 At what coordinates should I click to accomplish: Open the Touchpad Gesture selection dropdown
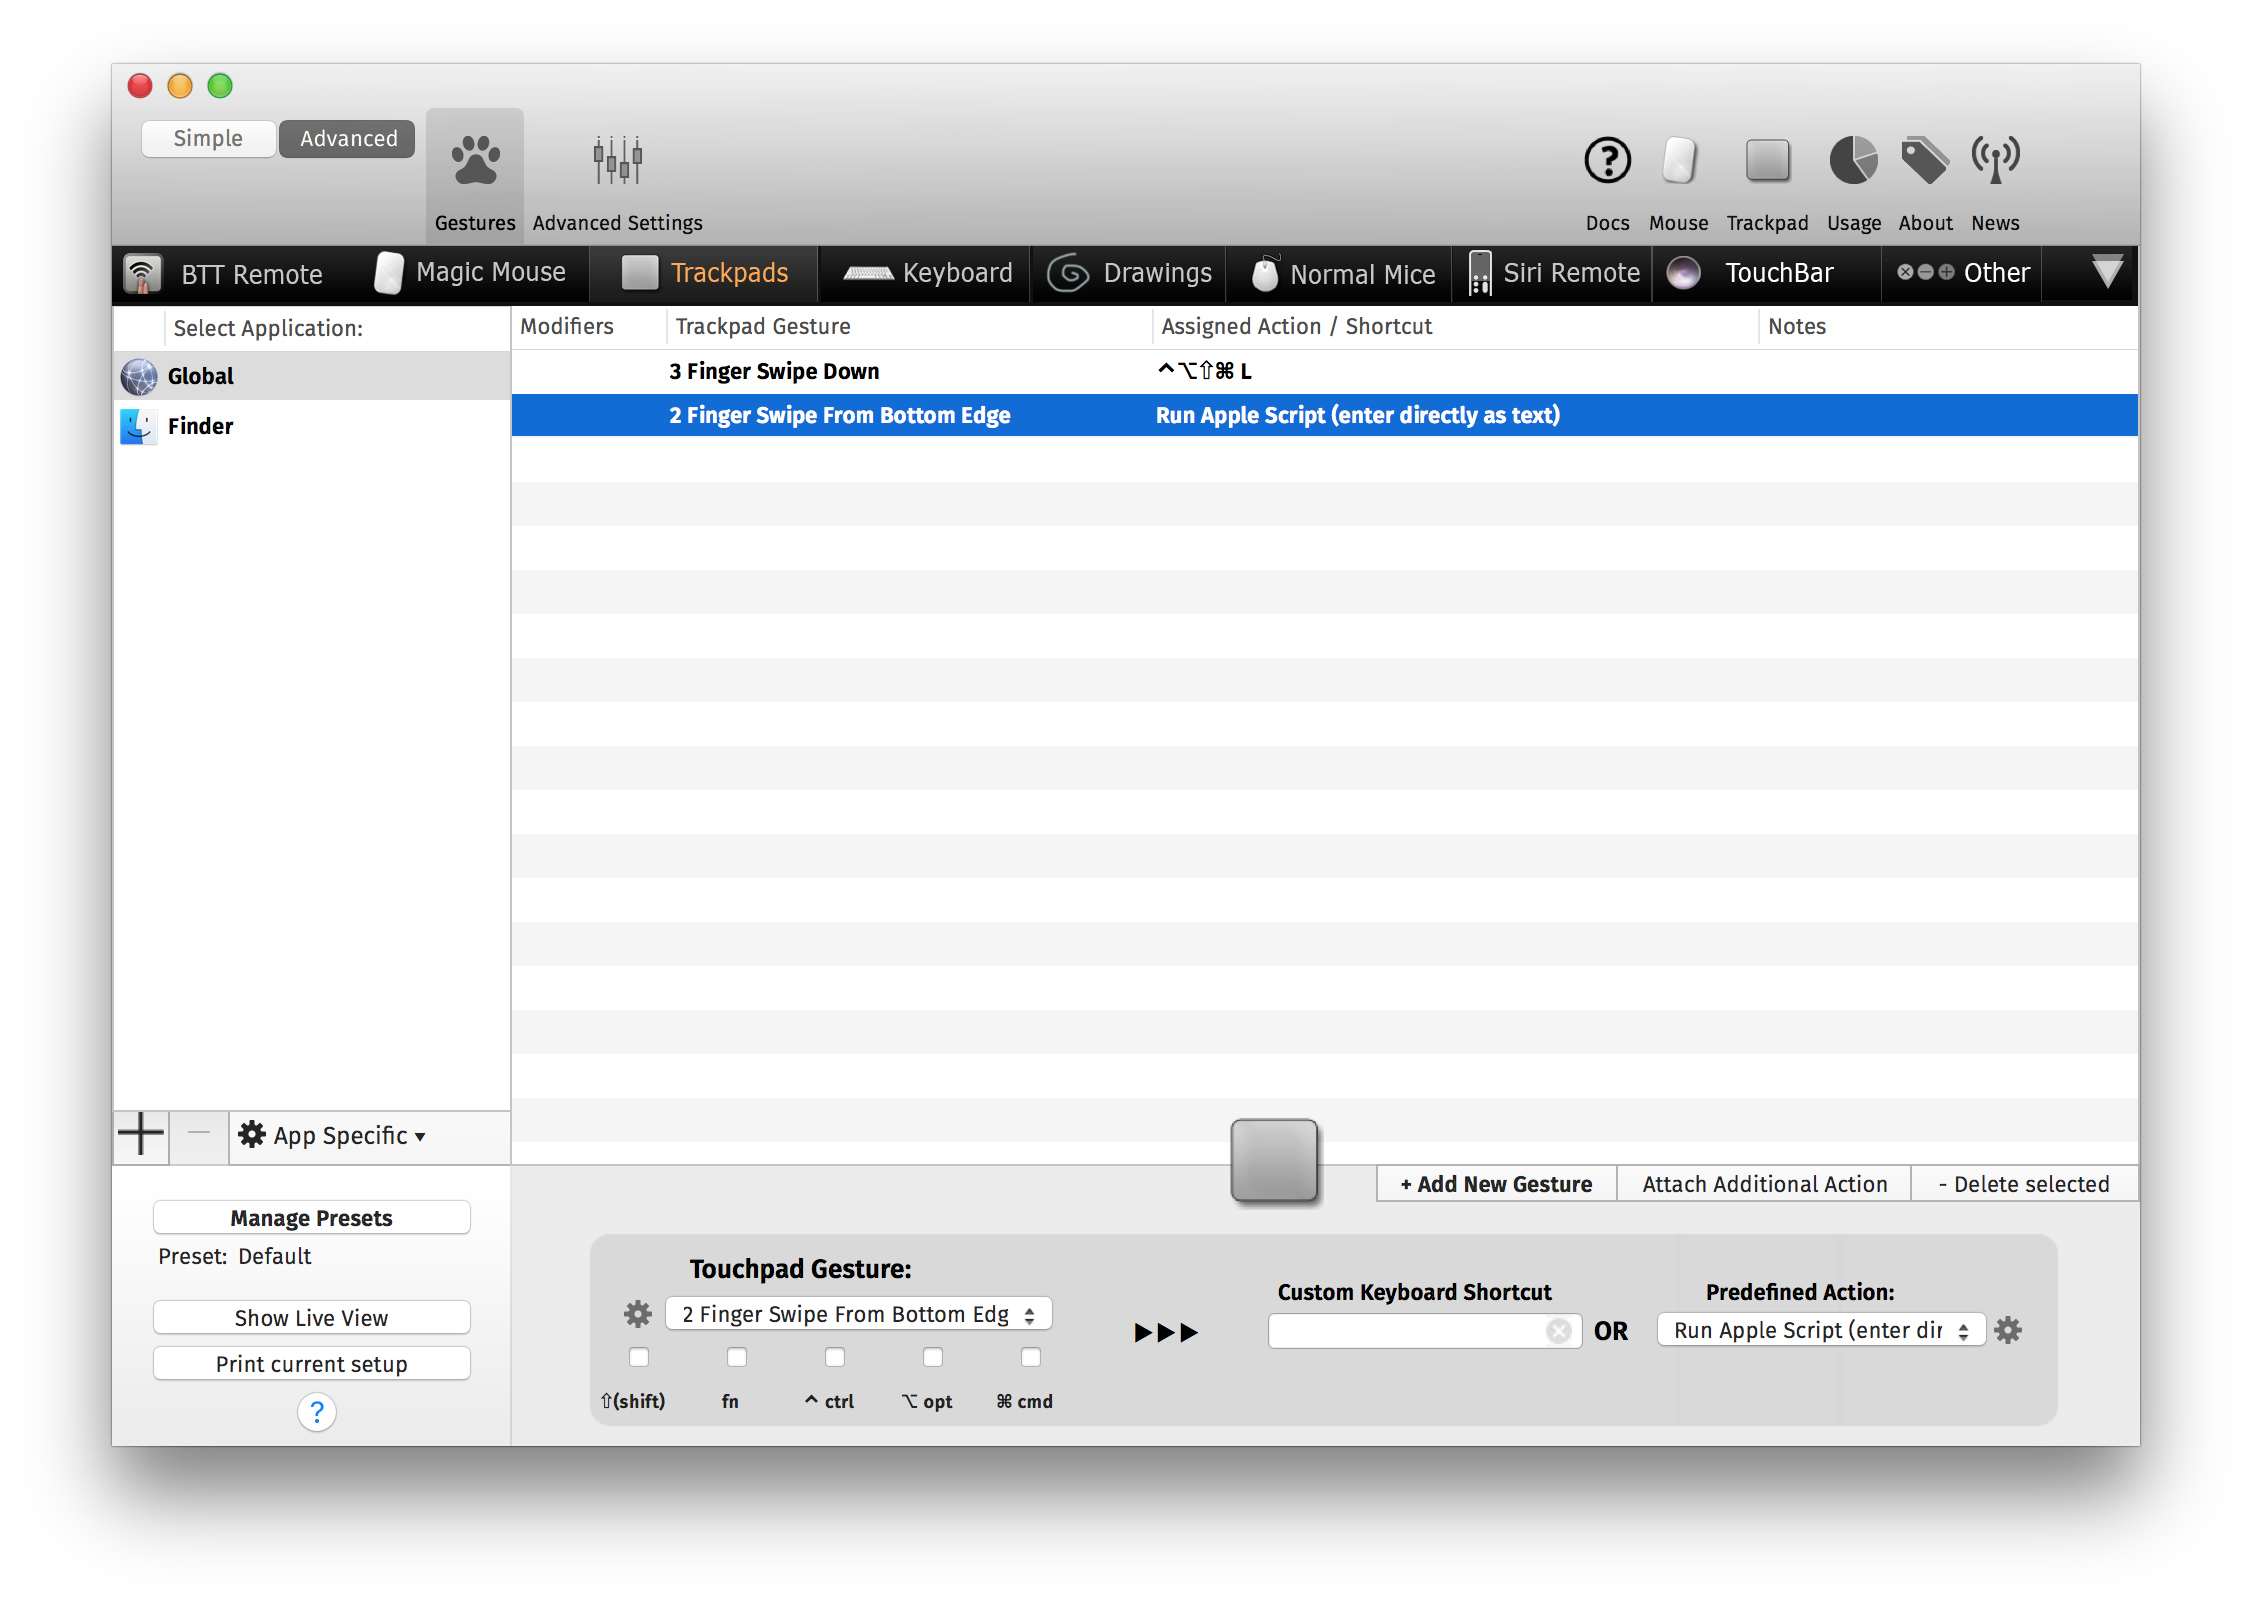[858, 1314]
